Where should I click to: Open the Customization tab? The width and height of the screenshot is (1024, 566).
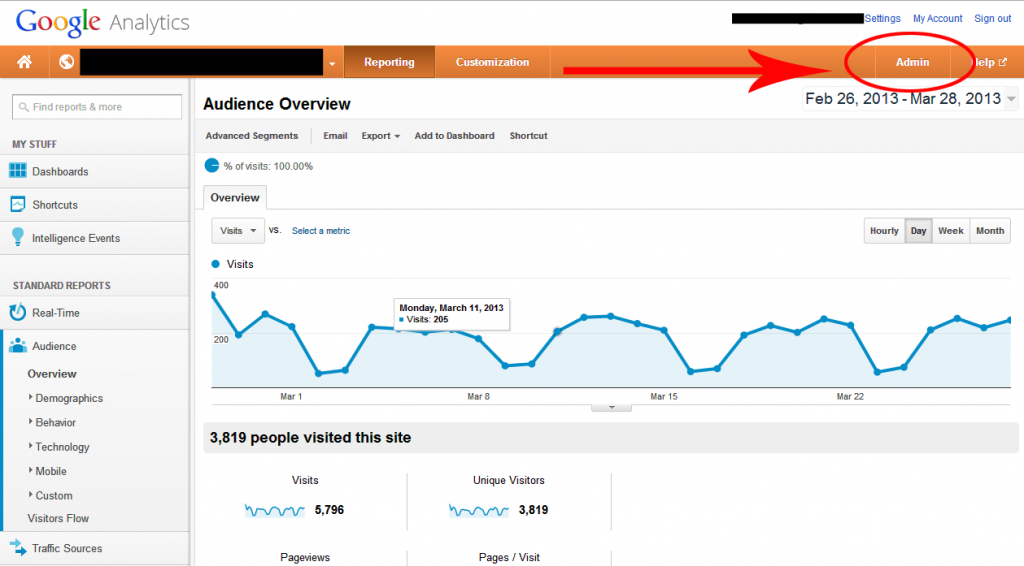pyautogui.click(x=492, y=62)
